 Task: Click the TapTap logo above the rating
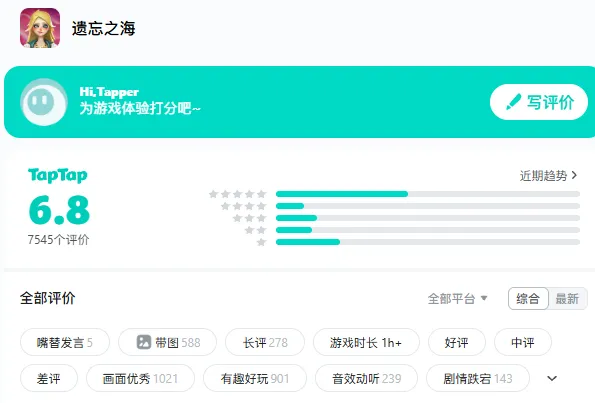[58, 175]
